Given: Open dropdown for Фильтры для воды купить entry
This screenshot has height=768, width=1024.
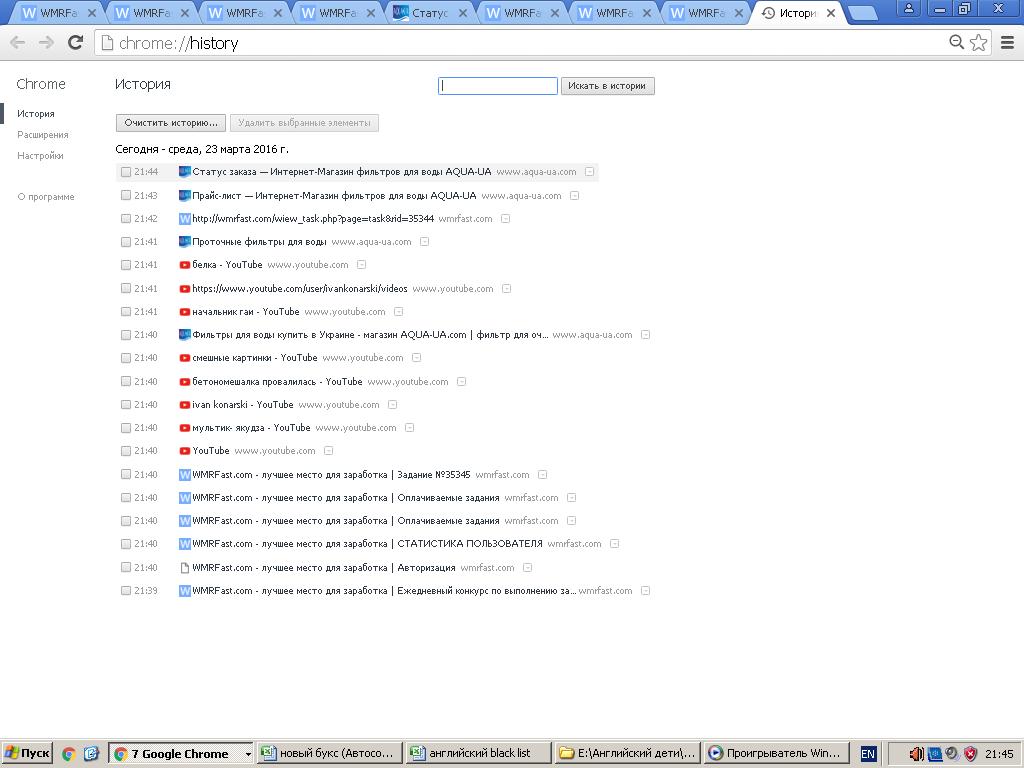Looking at the screenshot, I should (x=646, y=334).
